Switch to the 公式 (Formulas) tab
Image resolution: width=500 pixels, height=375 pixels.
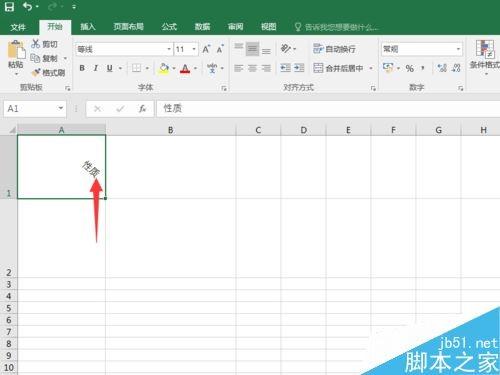point(169,27)
